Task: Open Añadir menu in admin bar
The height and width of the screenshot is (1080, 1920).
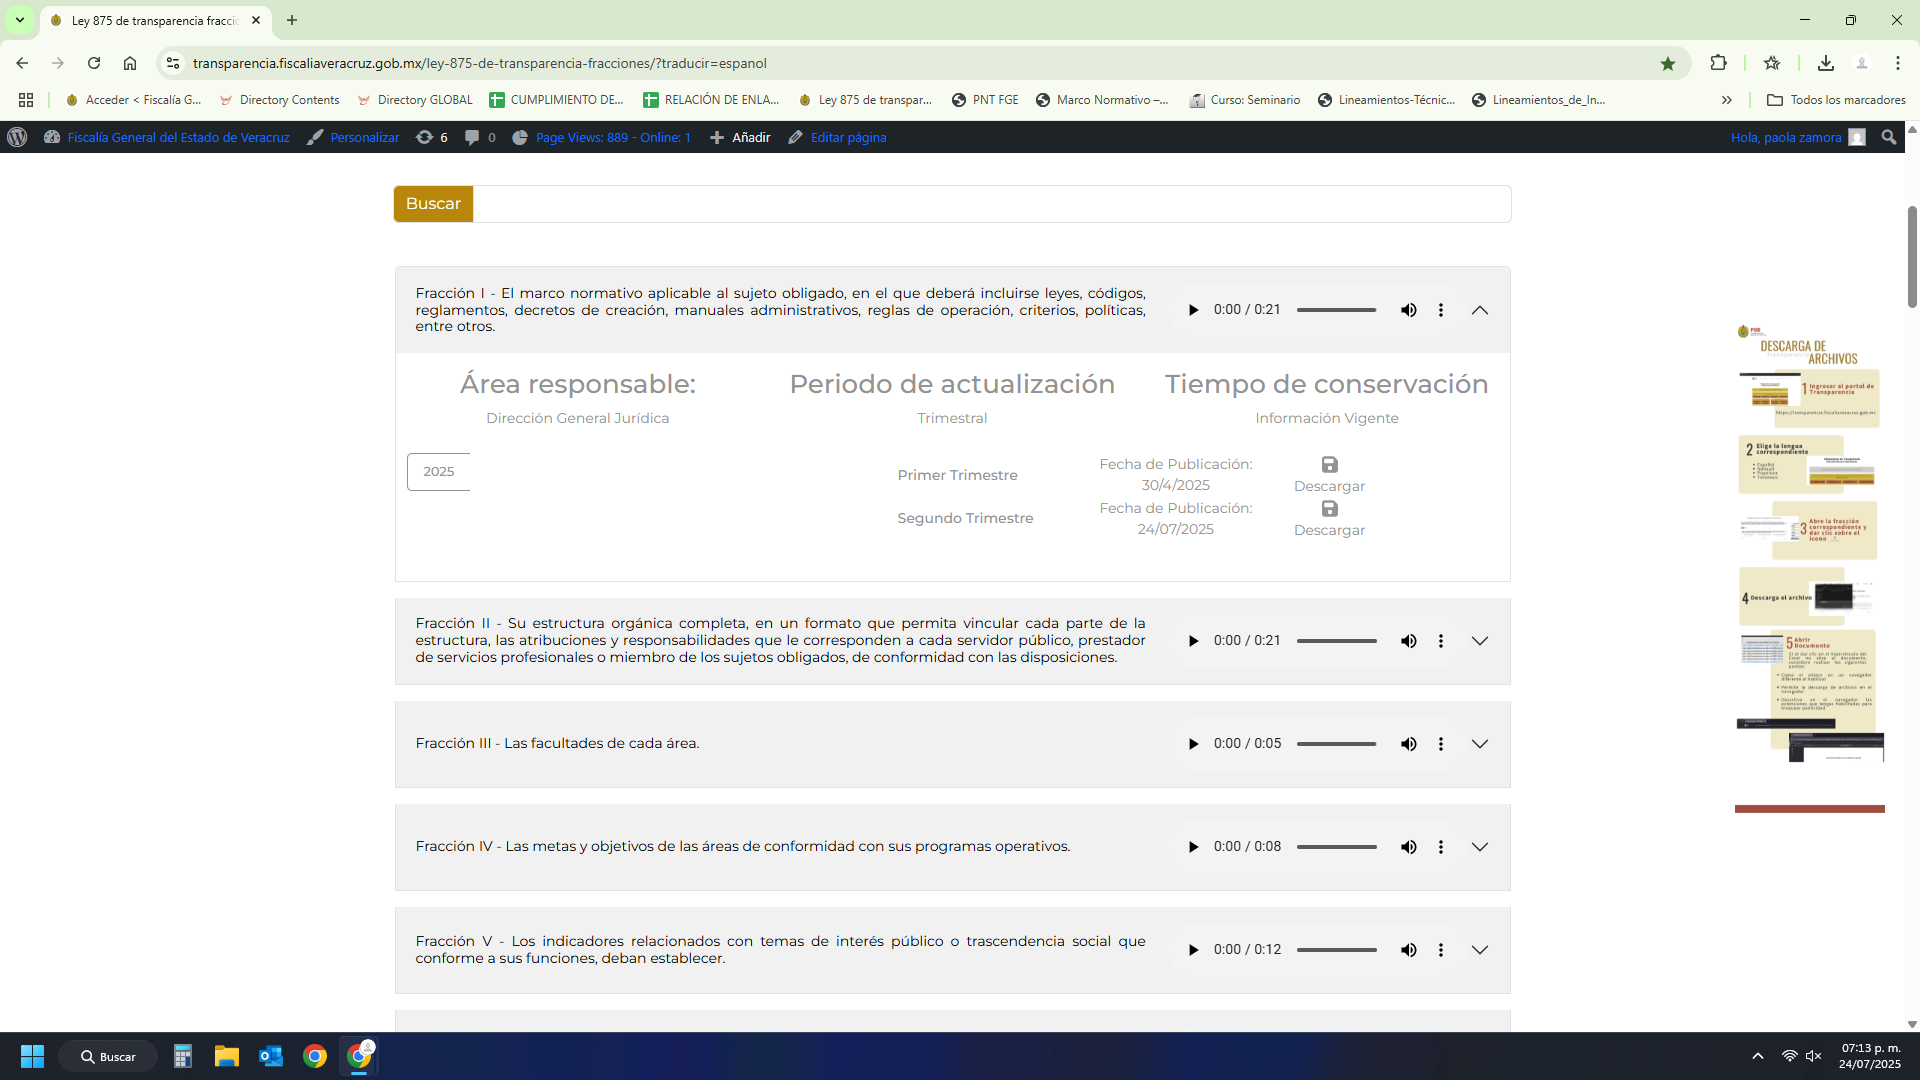Action: [x=740, y=137]
